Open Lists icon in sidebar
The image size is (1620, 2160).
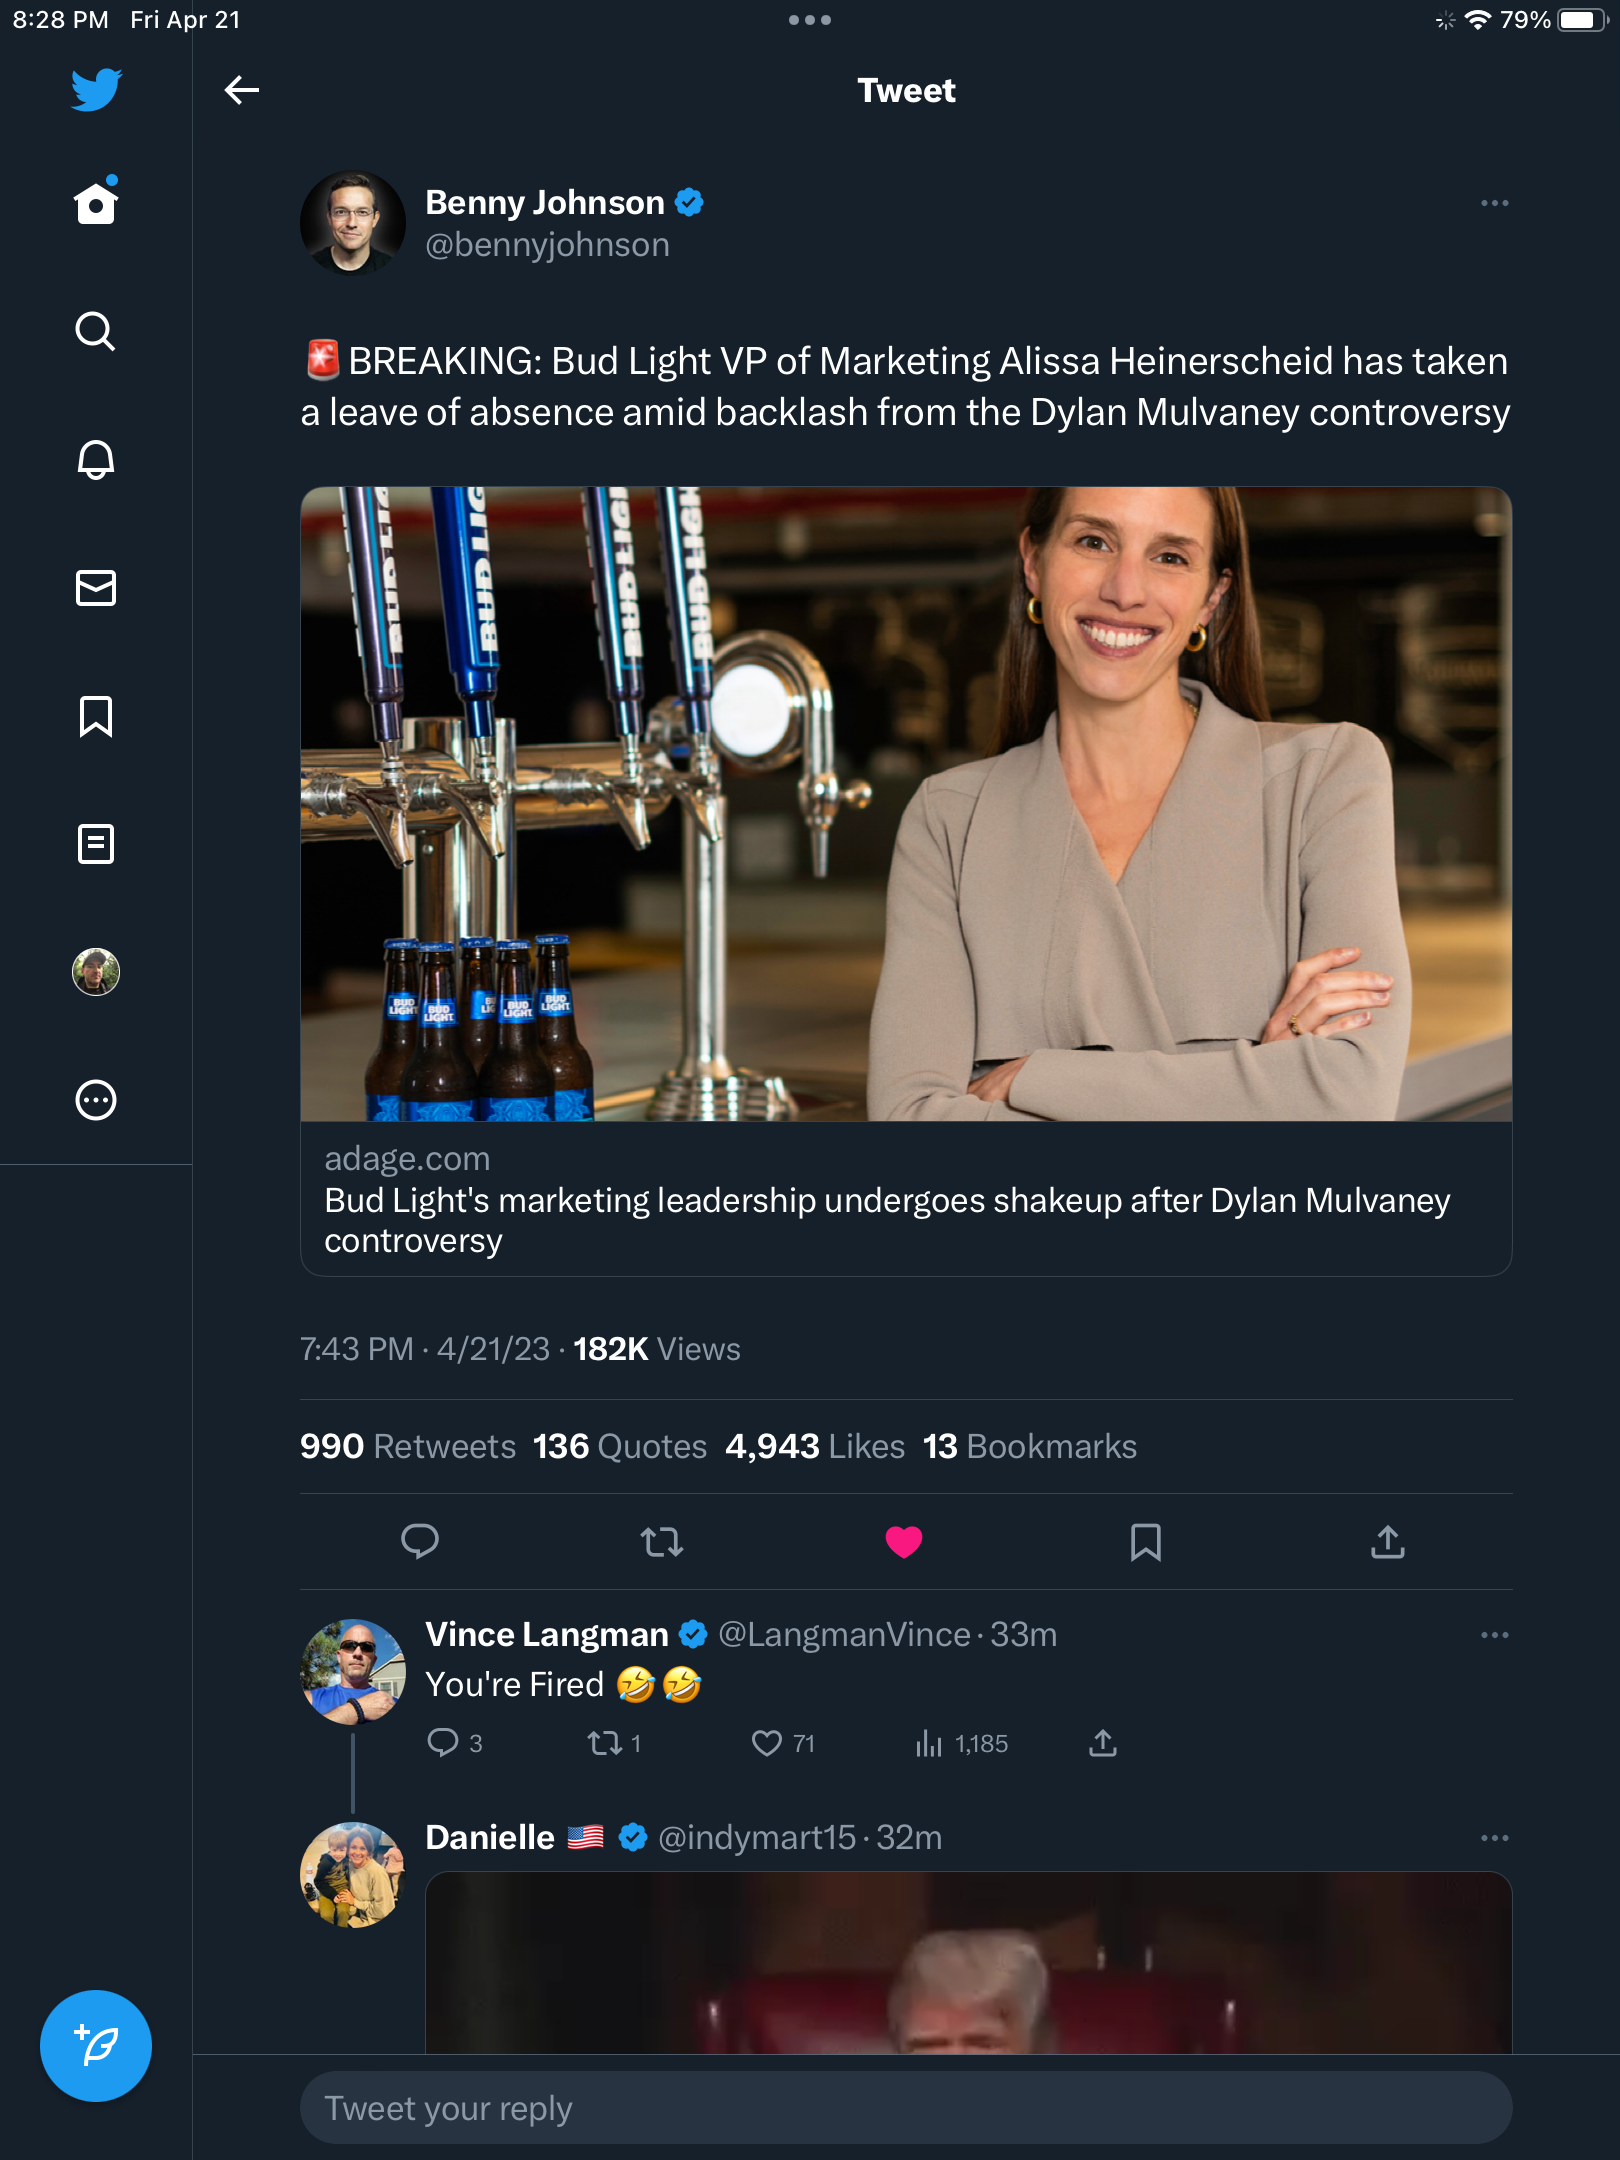point(96,844)
